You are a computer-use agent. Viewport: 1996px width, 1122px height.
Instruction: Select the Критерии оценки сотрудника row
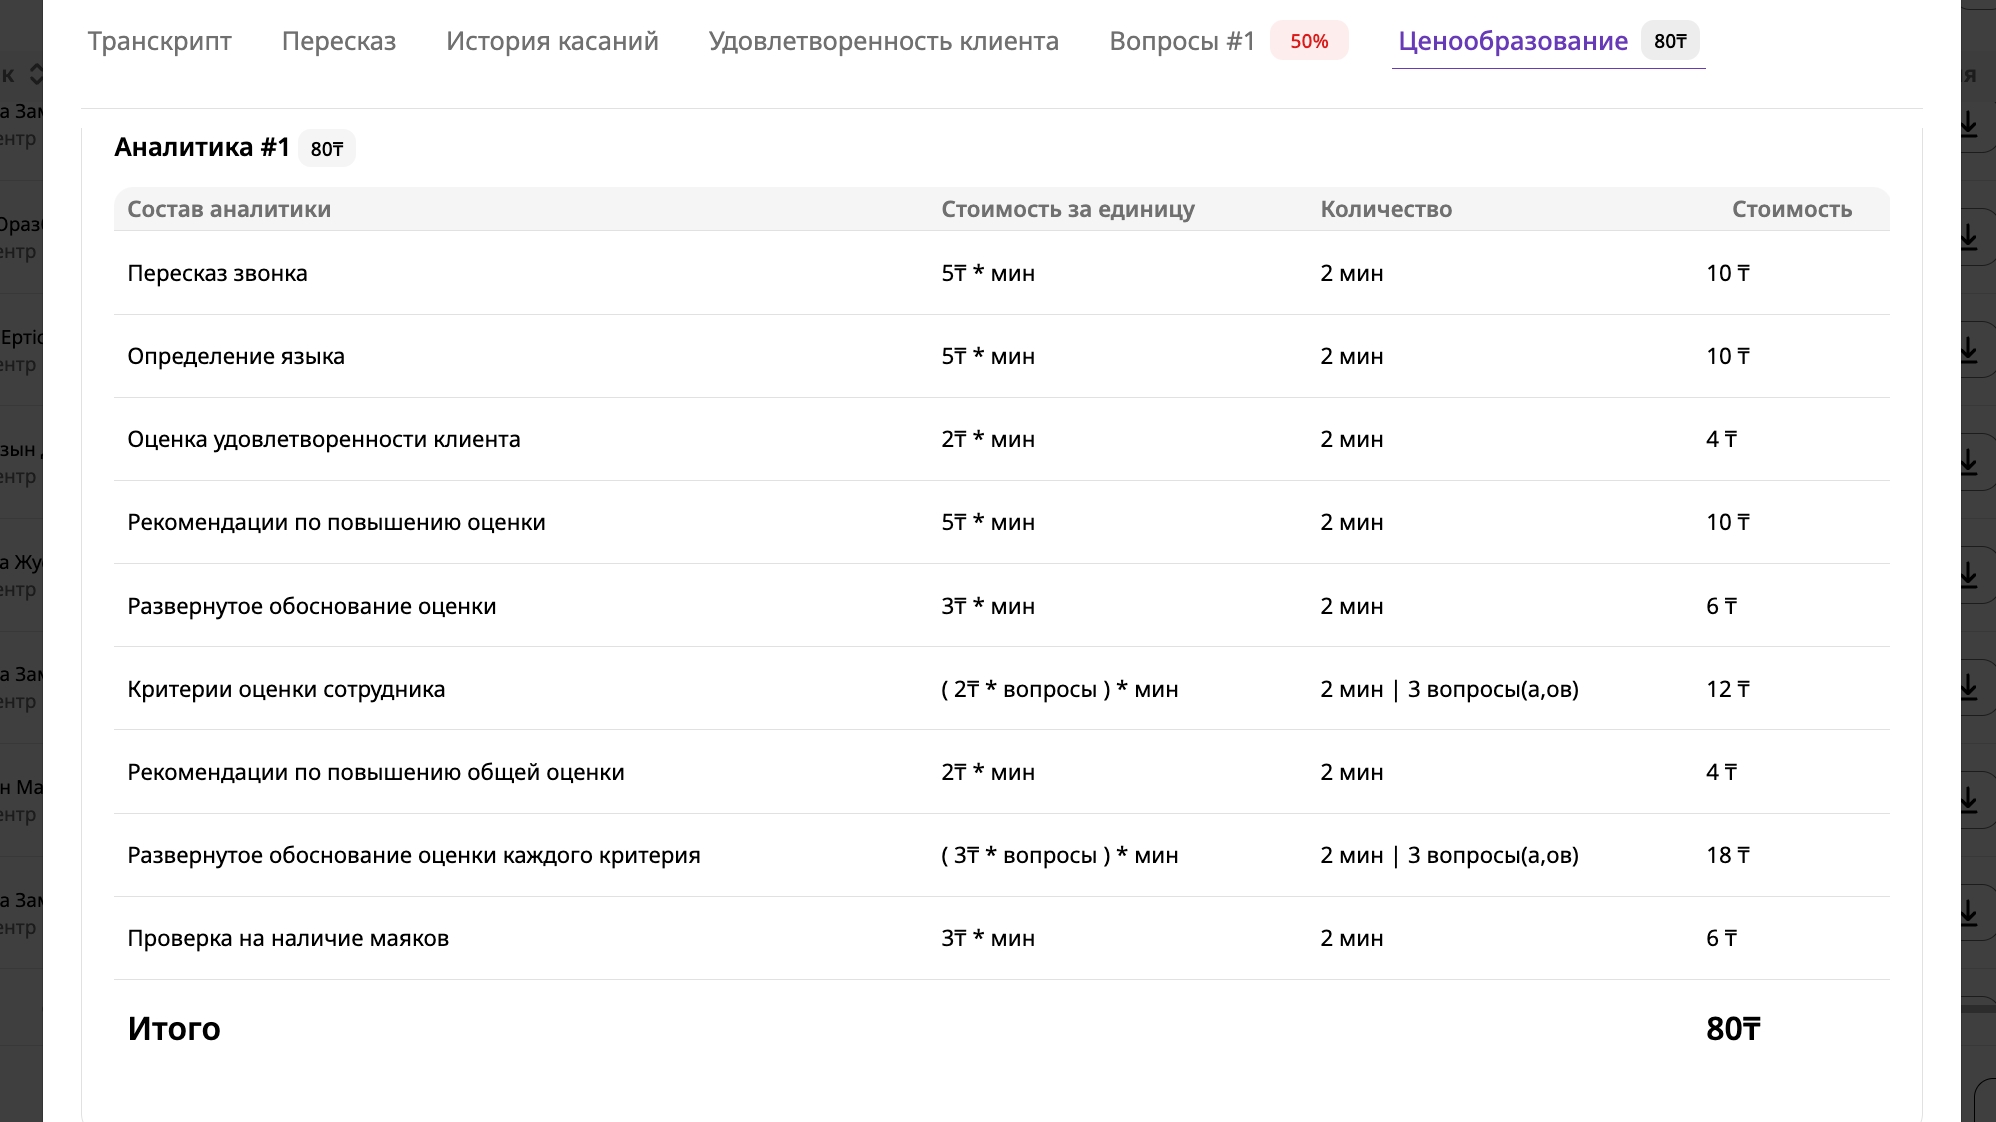pos(286,689)
